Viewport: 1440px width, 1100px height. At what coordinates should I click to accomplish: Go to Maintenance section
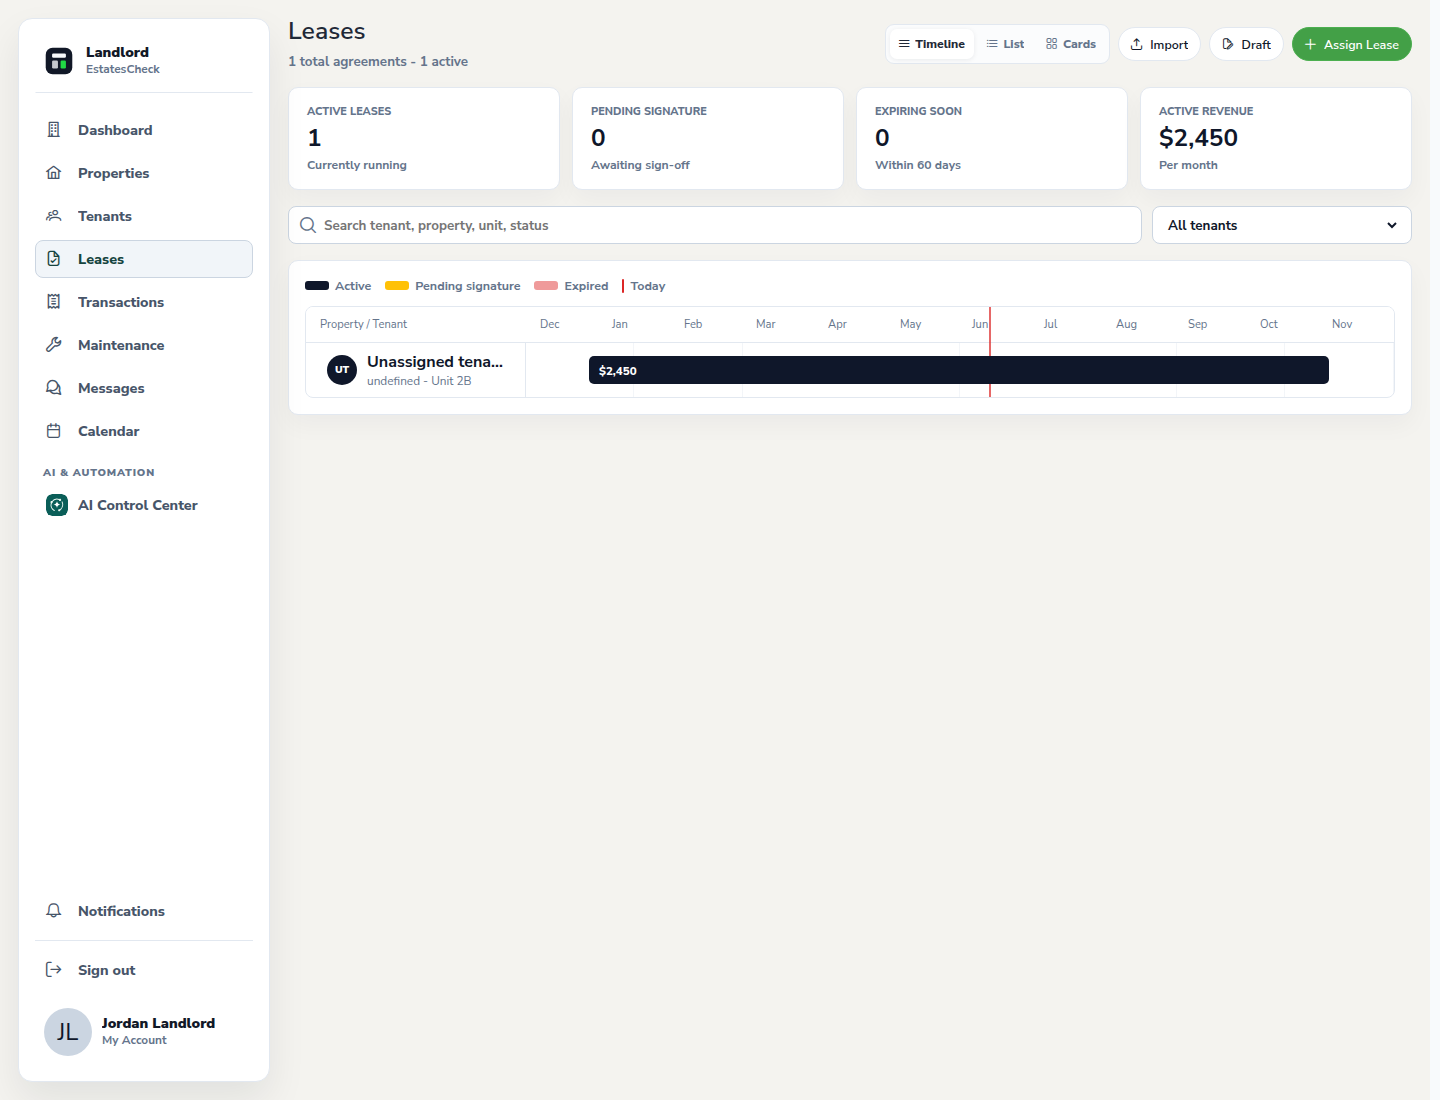point(144,345)
